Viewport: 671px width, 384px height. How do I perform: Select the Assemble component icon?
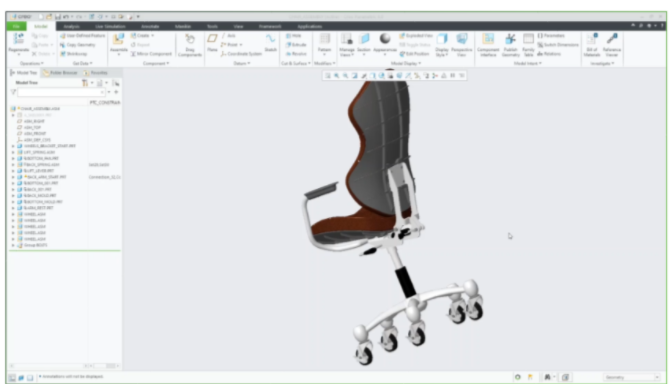pos(119,39)
